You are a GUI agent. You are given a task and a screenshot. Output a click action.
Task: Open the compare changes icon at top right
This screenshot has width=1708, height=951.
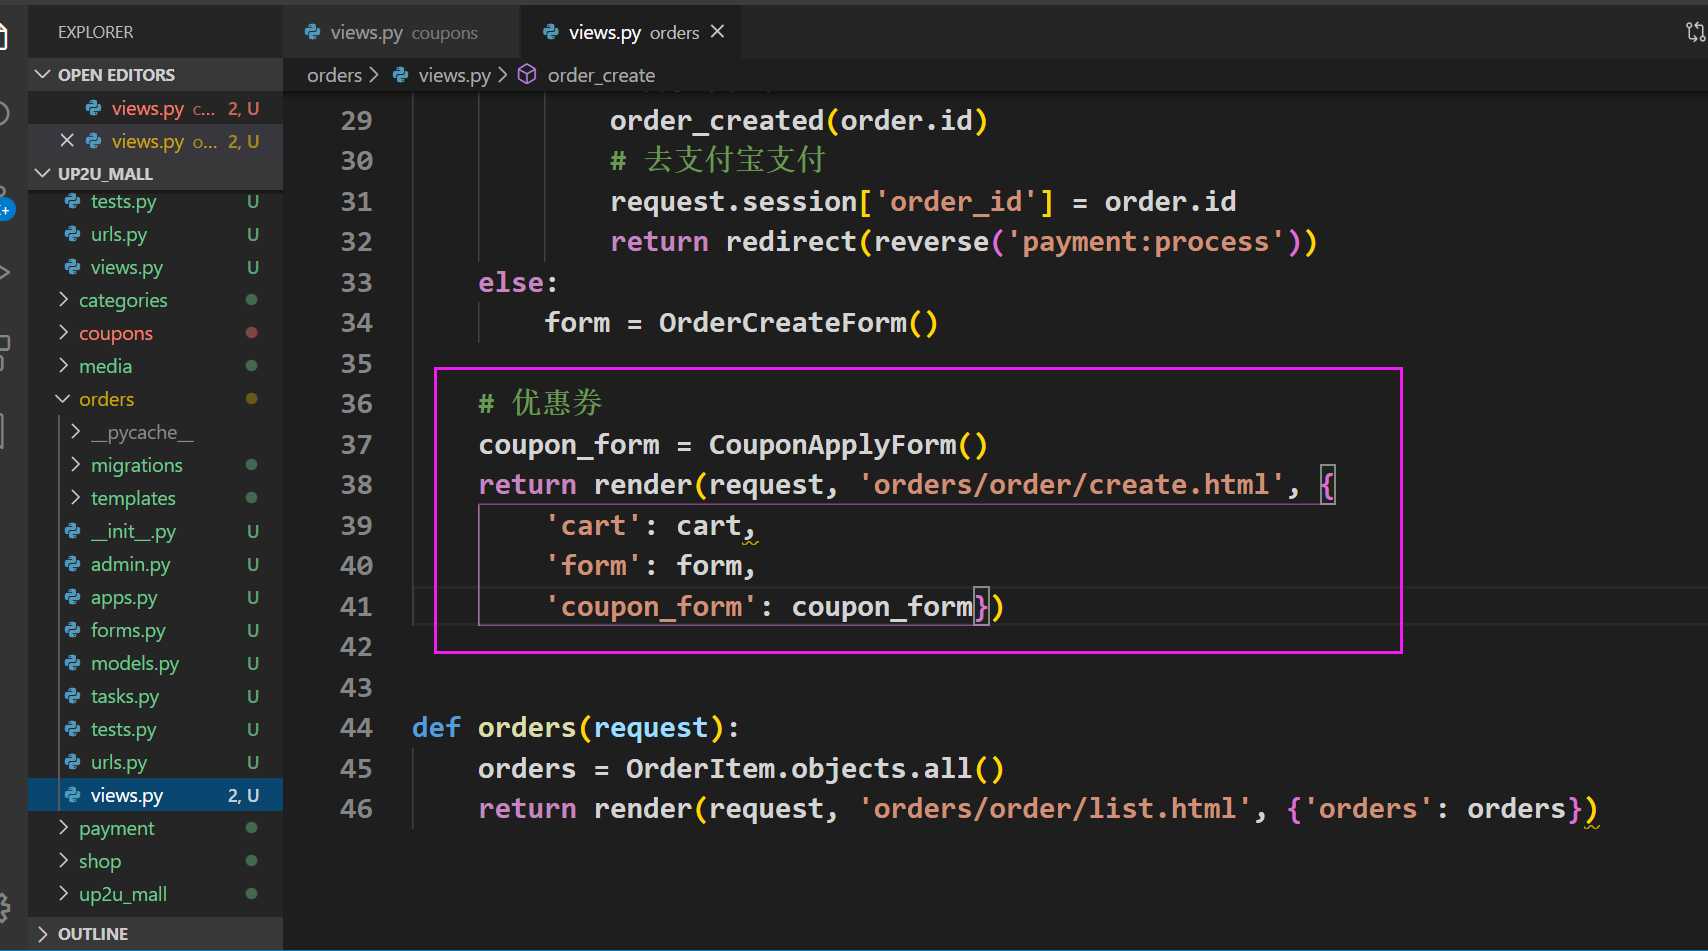(1695, 32)
